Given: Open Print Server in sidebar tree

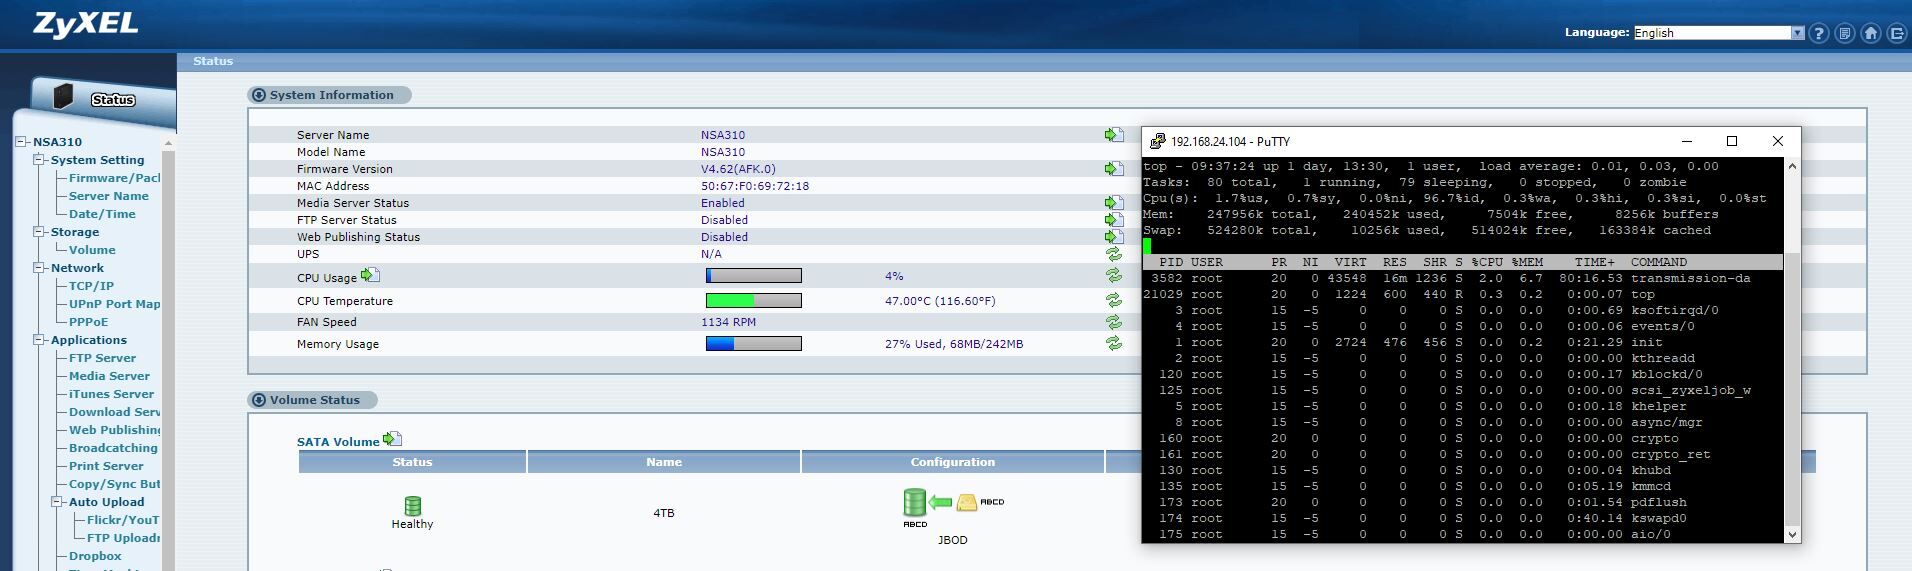Looking at the screenshot, I should [106, 466].
